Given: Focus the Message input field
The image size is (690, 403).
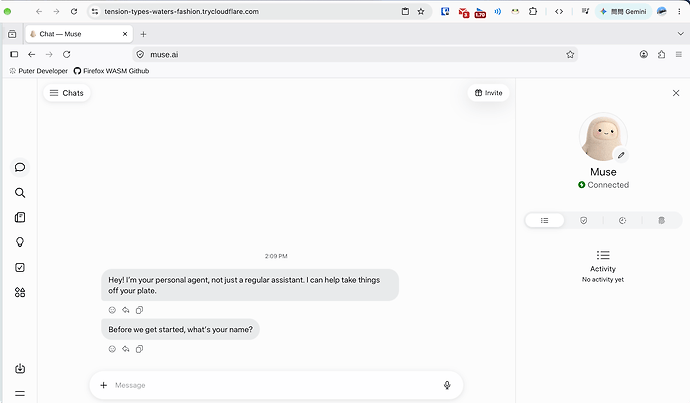Looking at the screenshot, I should [x=276, y=385].
